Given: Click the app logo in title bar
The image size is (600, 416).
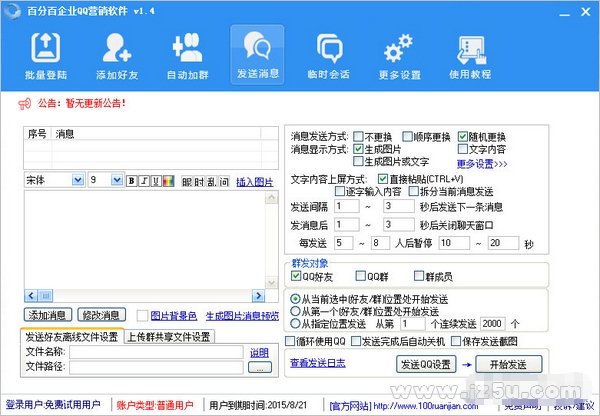Looking at the screenshot, I should click(x=12, y=11).
